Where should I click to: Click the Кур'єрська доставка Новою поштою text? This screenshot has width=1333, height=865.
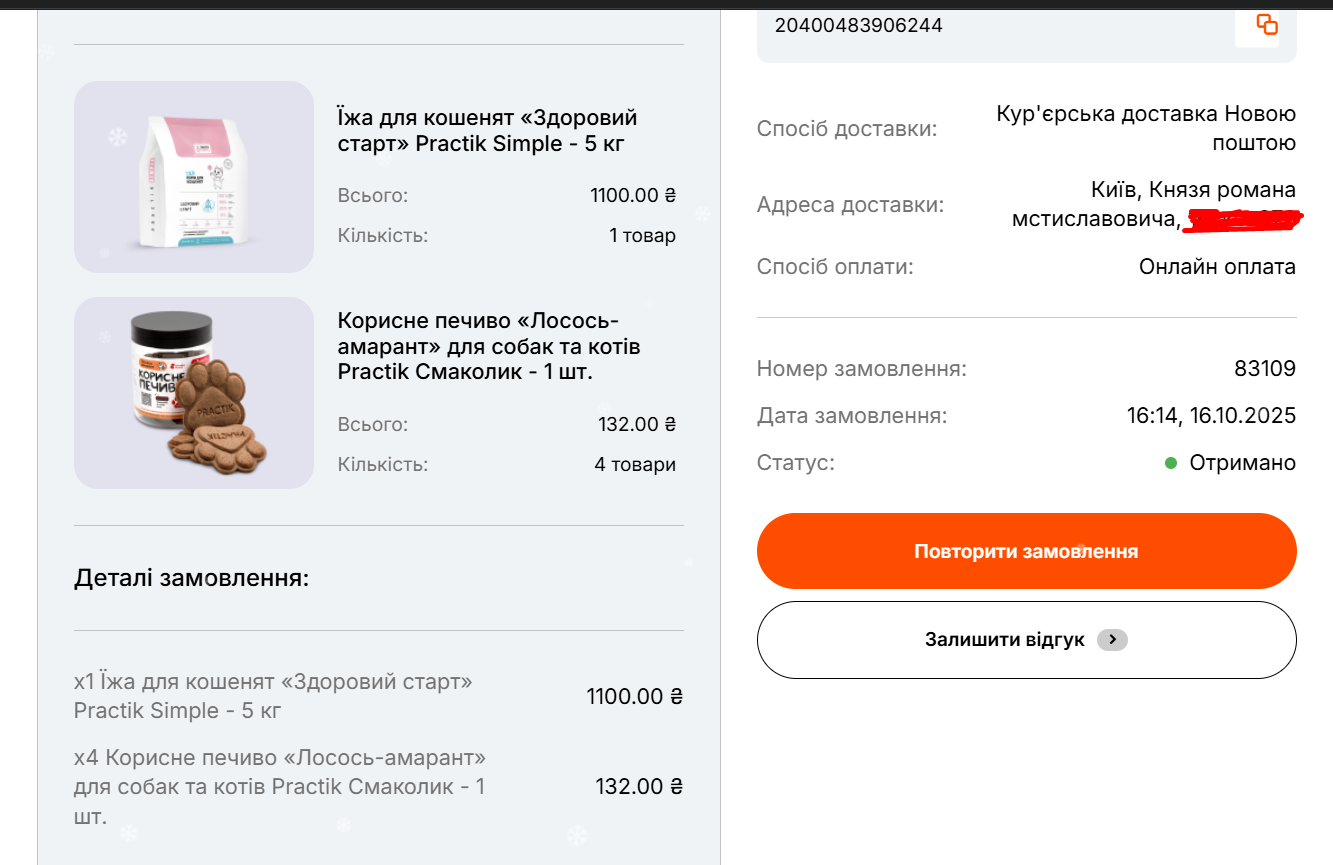point(1146,128)
